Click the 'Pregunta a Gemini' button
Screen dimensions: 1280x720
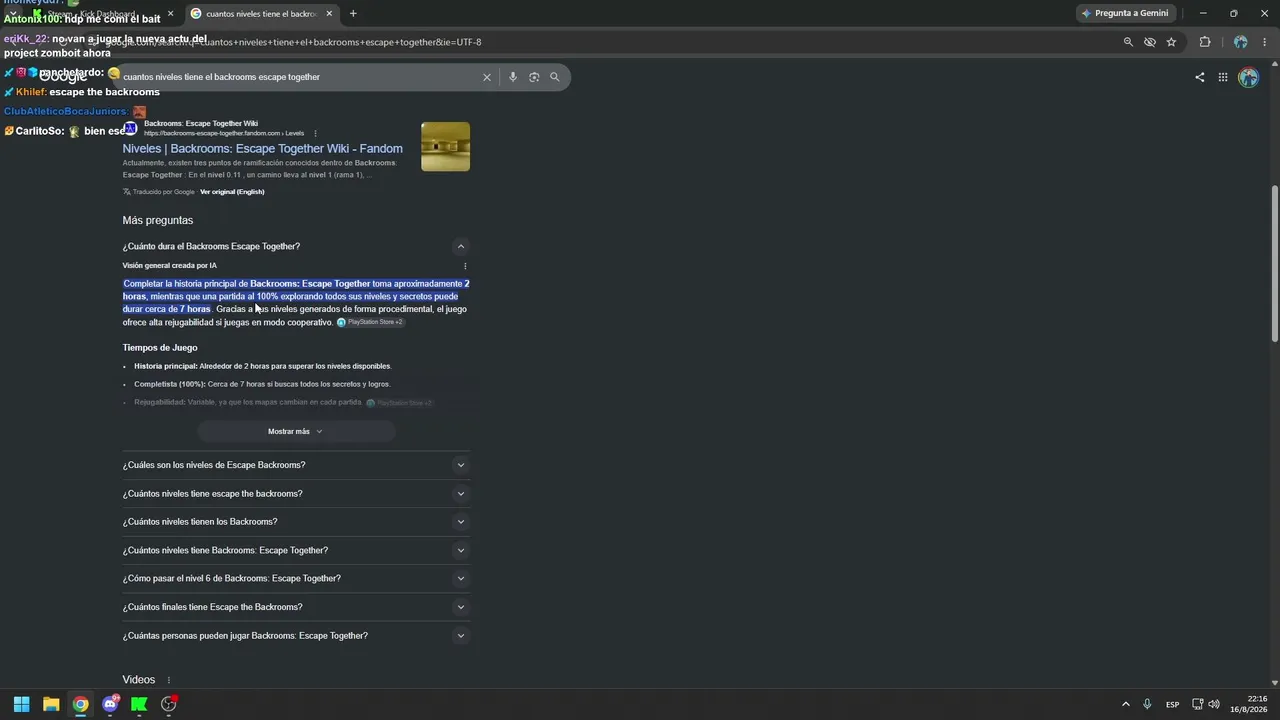1125,13
